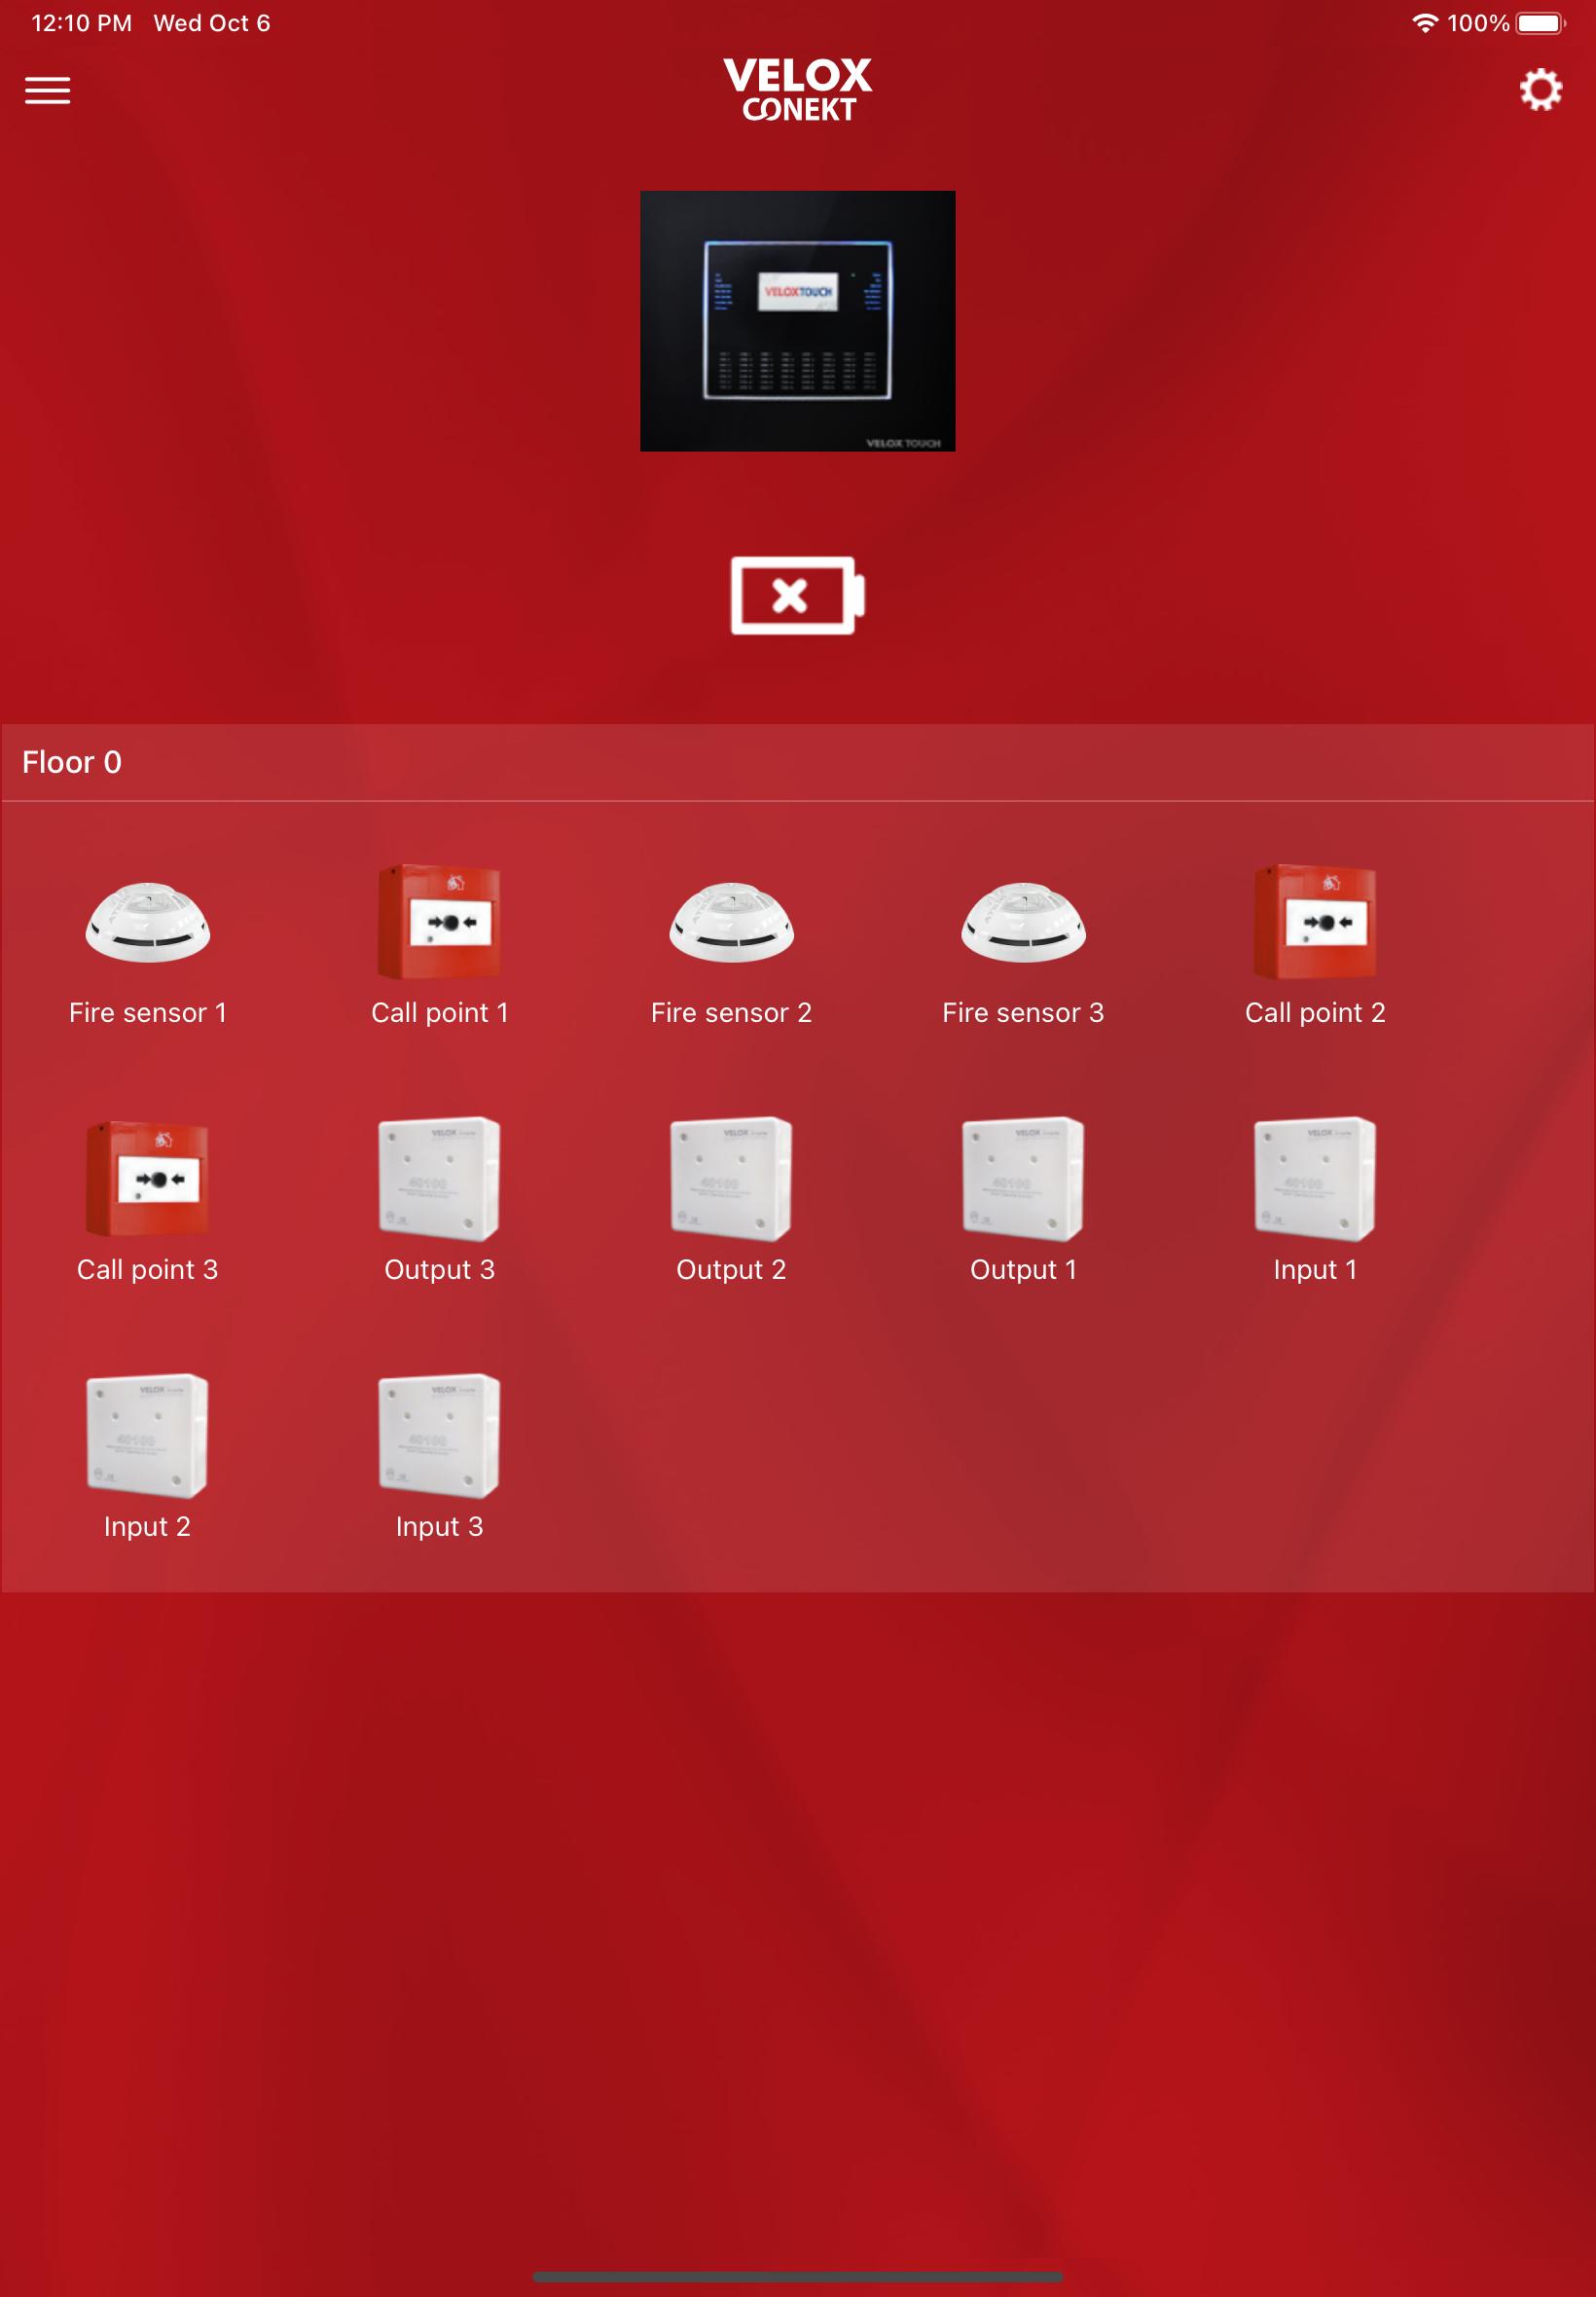Click the 'Output 3' label
This screenshot has width=1596, height=2297.
pyautogui.click(x=439, y=1270)
